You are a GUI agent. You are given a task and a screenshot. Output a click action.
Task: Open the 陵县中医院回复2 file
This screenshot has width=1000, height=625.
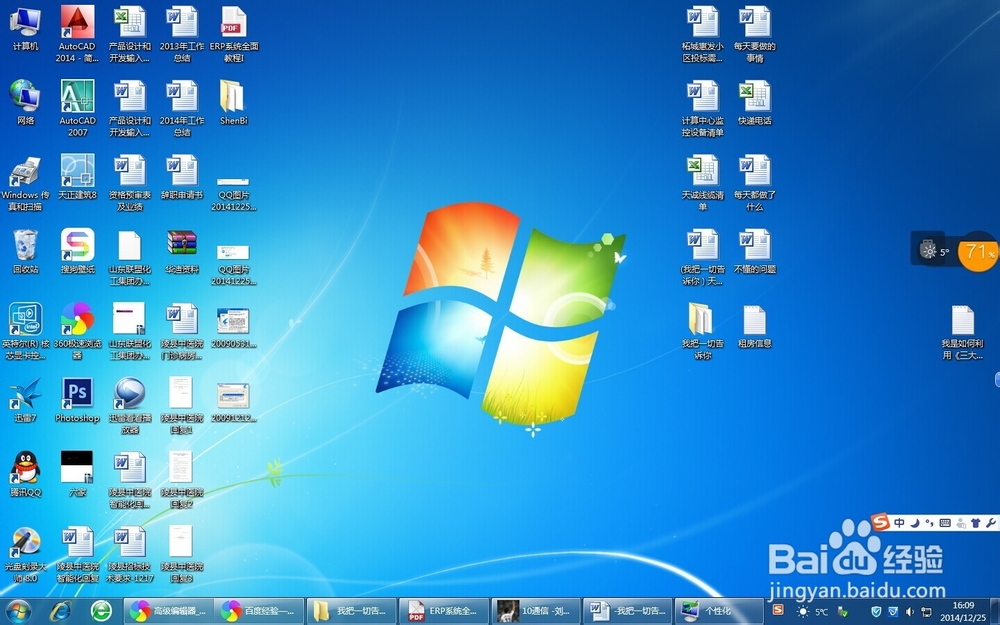pyautogui.click(x=182, y=480)
